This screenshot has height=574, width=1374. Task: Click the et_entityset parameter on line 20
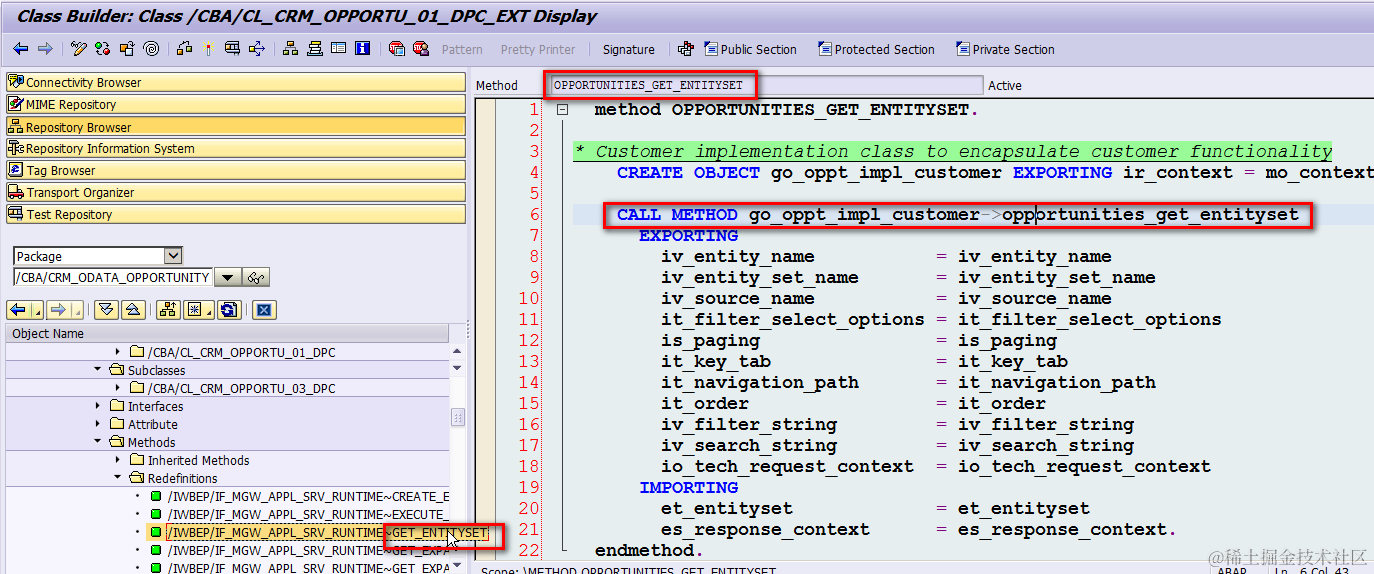[x=726, y=508]
